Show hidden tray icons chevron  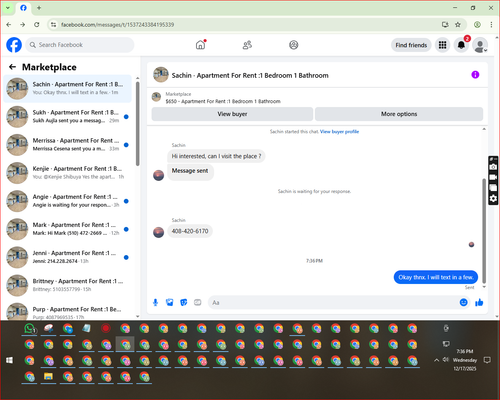(436, 360)
